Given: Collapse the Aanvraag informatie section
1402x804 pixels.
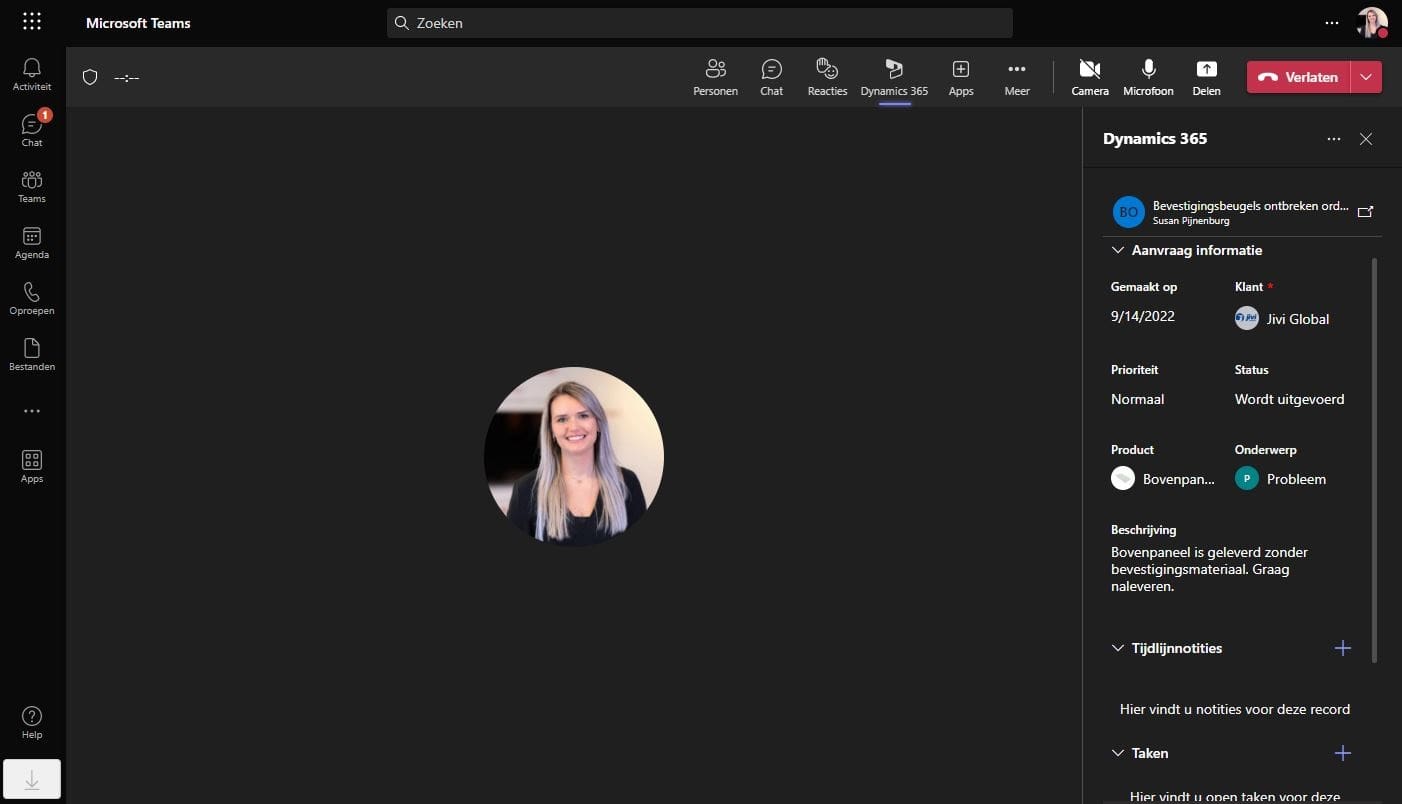Looking at the screenshot, I should (1118, 250).
